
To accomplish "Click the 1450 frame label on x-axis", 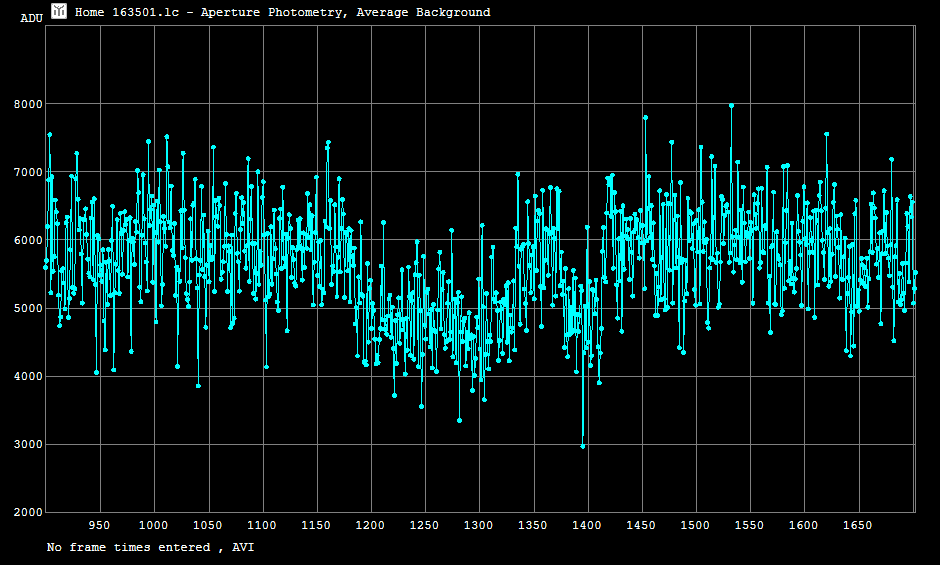I will coord(641,525).
